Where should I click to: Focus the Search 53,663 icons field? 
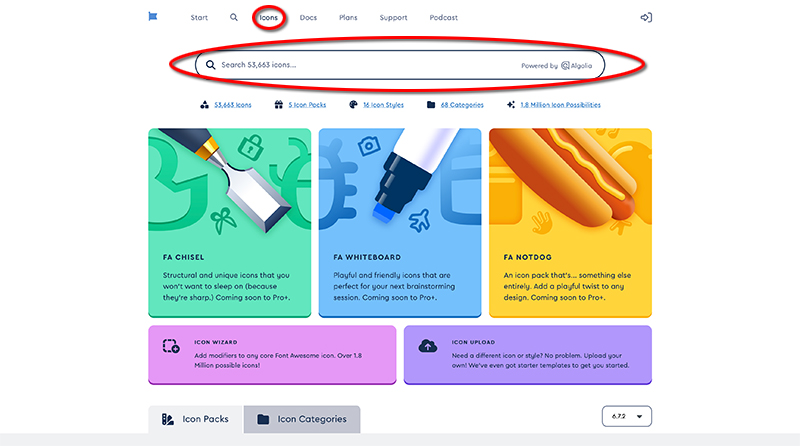[x=360, y=66]
